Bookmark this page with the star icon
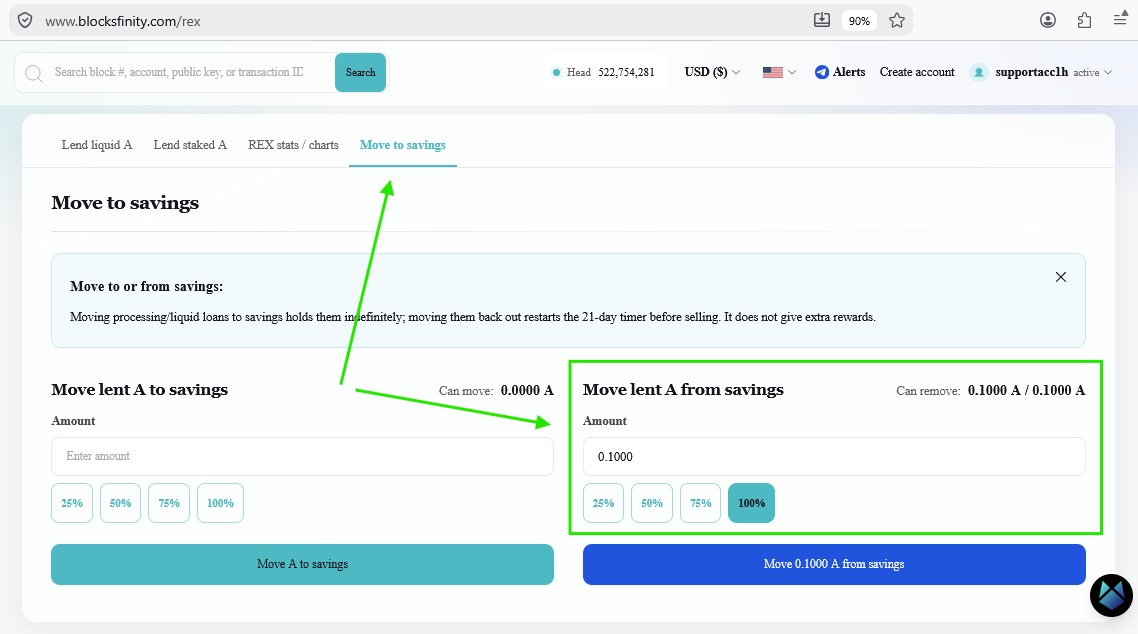Screen dimensions: 1138x634 tap(897, 20)
